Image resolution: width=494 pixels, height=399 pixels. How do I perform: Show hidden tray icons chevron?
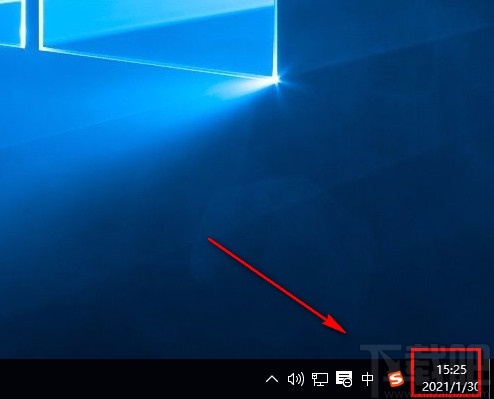pos(272,379)
